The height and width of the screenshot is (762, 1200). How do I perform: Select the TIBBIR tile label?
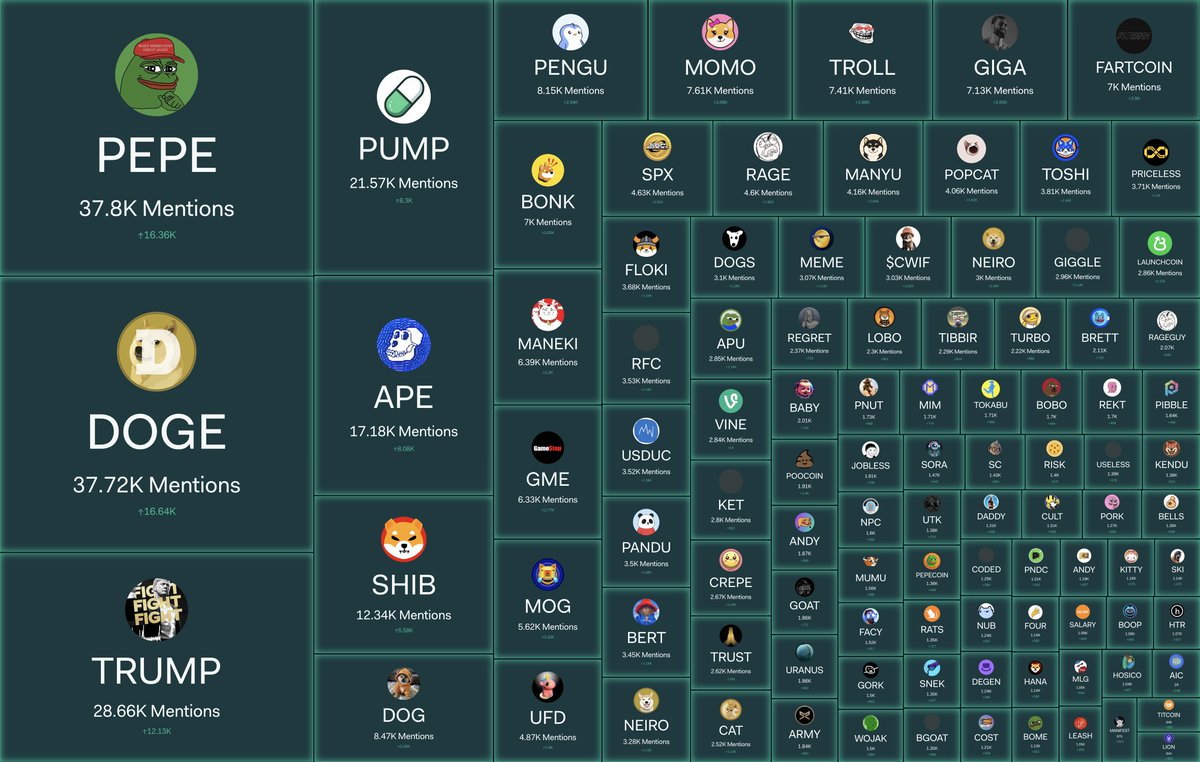[x=957, y=339]
